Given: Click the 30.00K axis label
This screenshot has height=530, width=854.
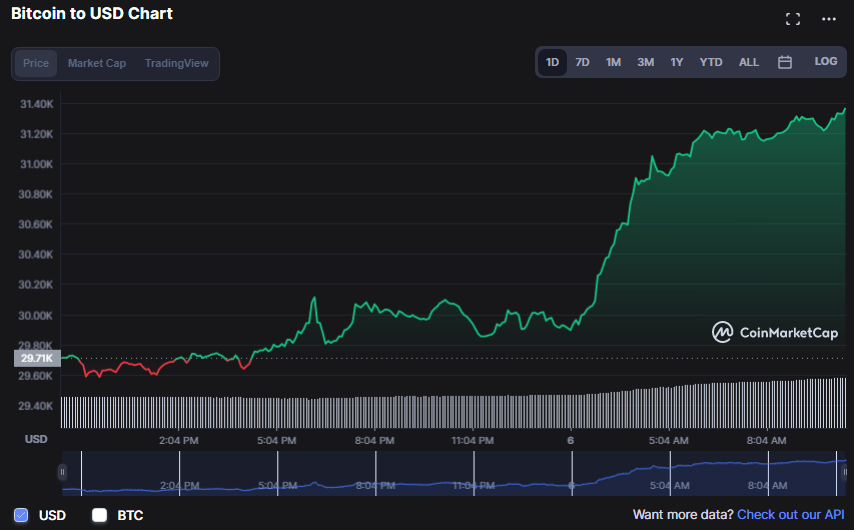Looking at the screenshot, I should [36, 315].
